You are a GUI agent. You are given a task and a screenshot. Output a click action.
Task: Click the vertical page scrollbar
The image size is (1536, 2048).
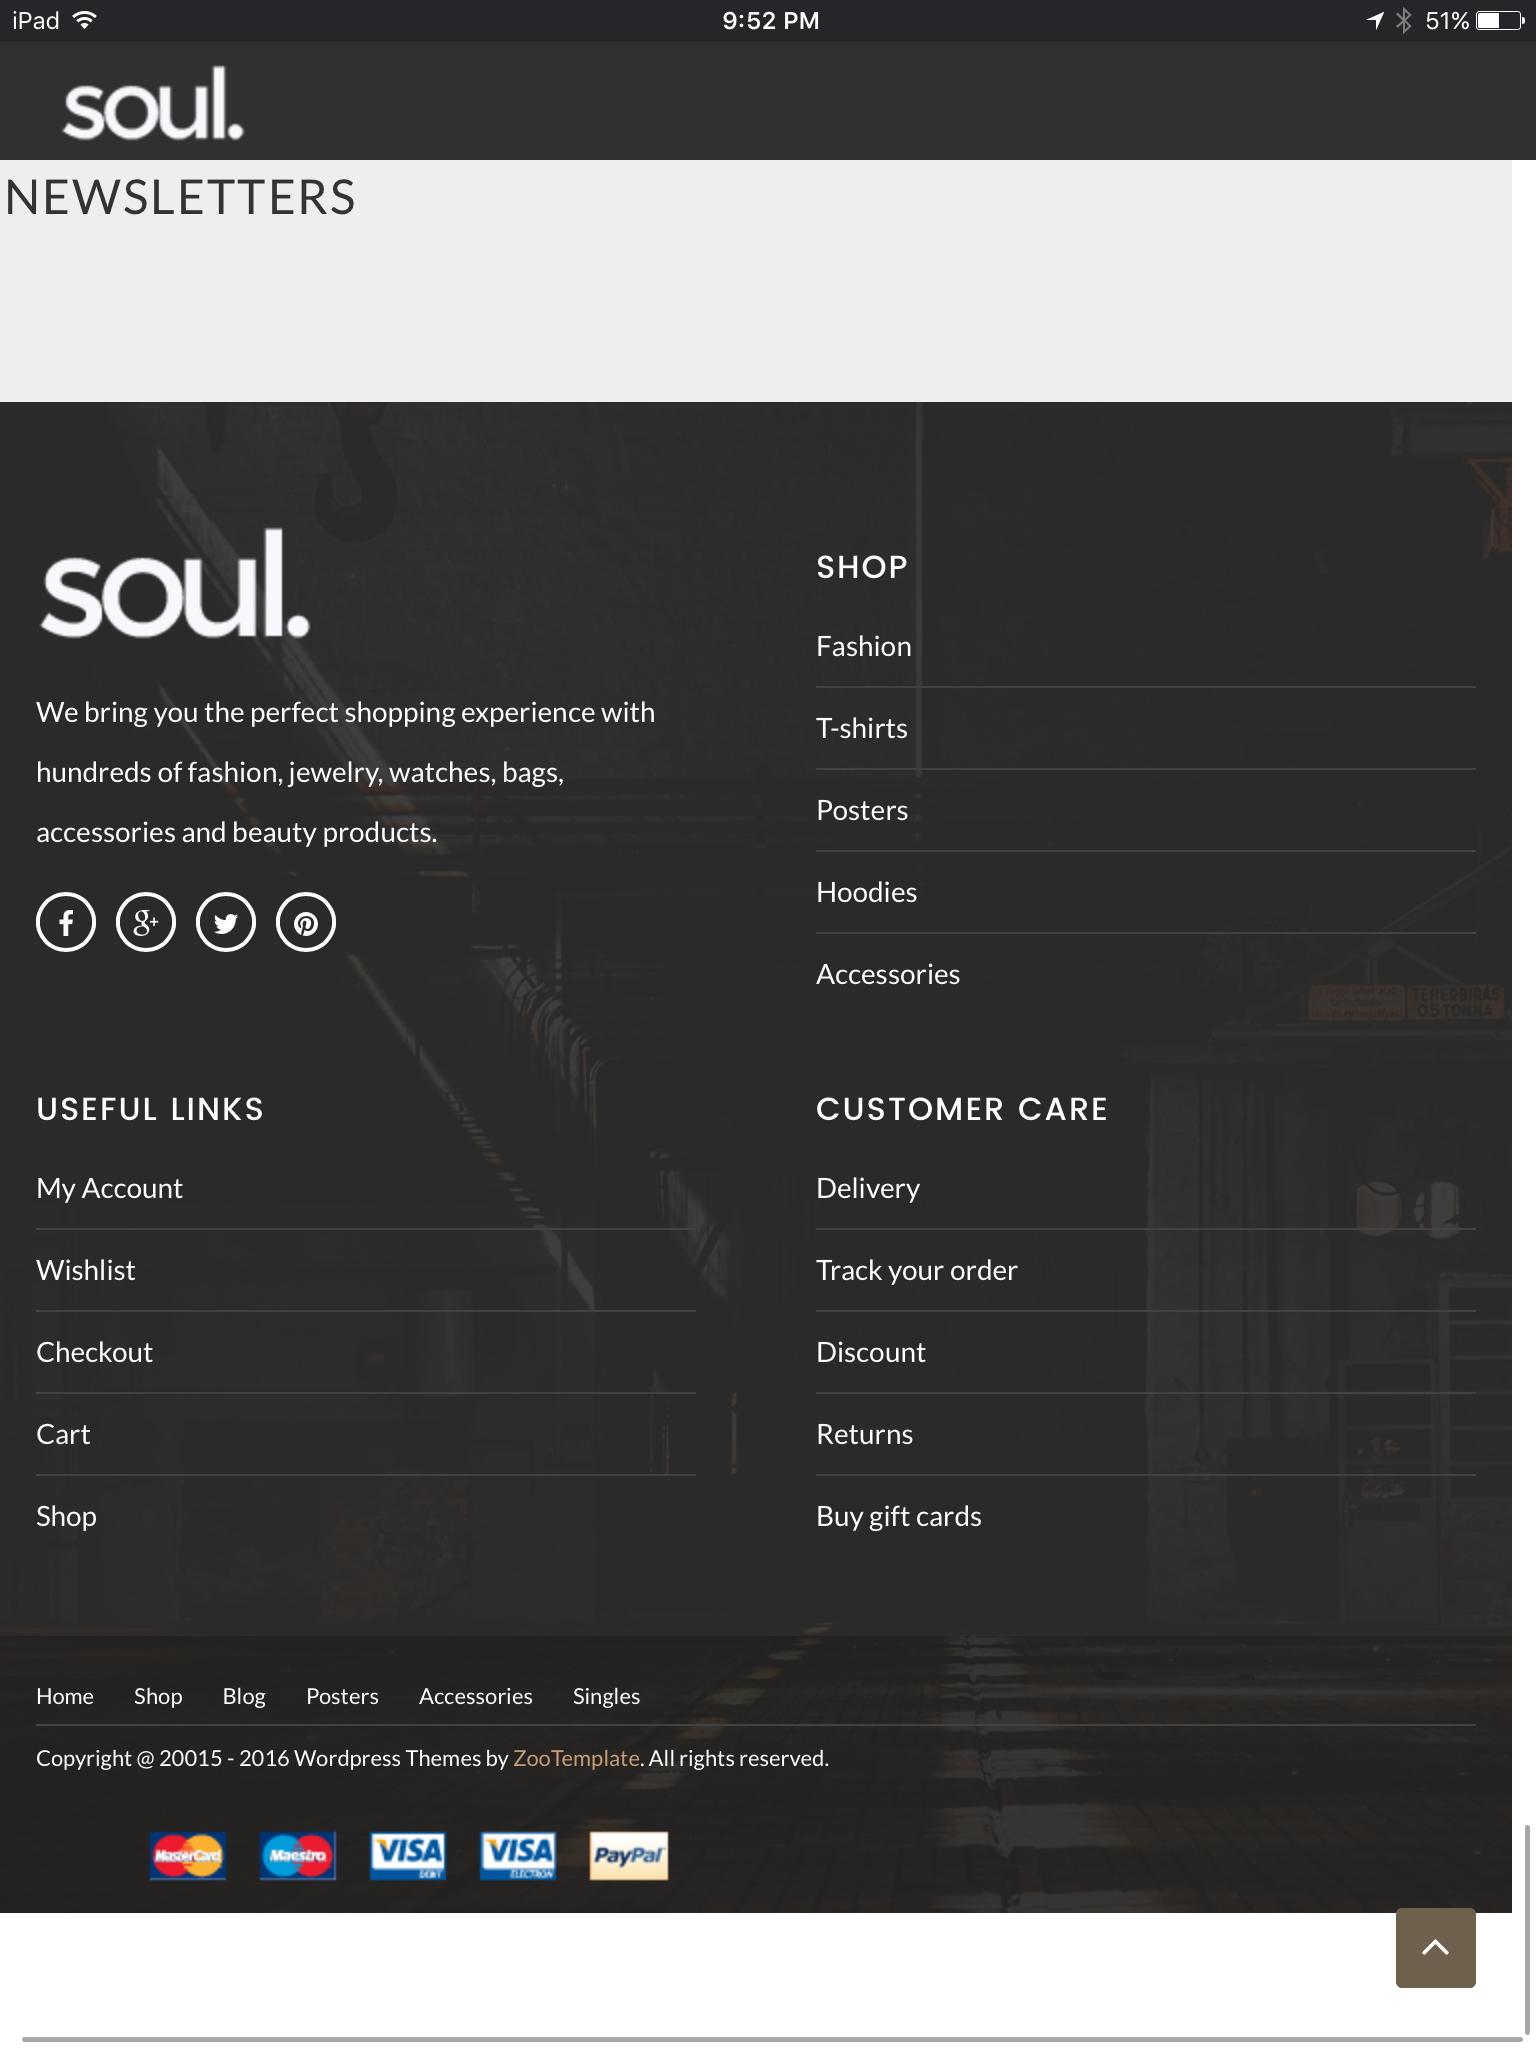1527,1930
